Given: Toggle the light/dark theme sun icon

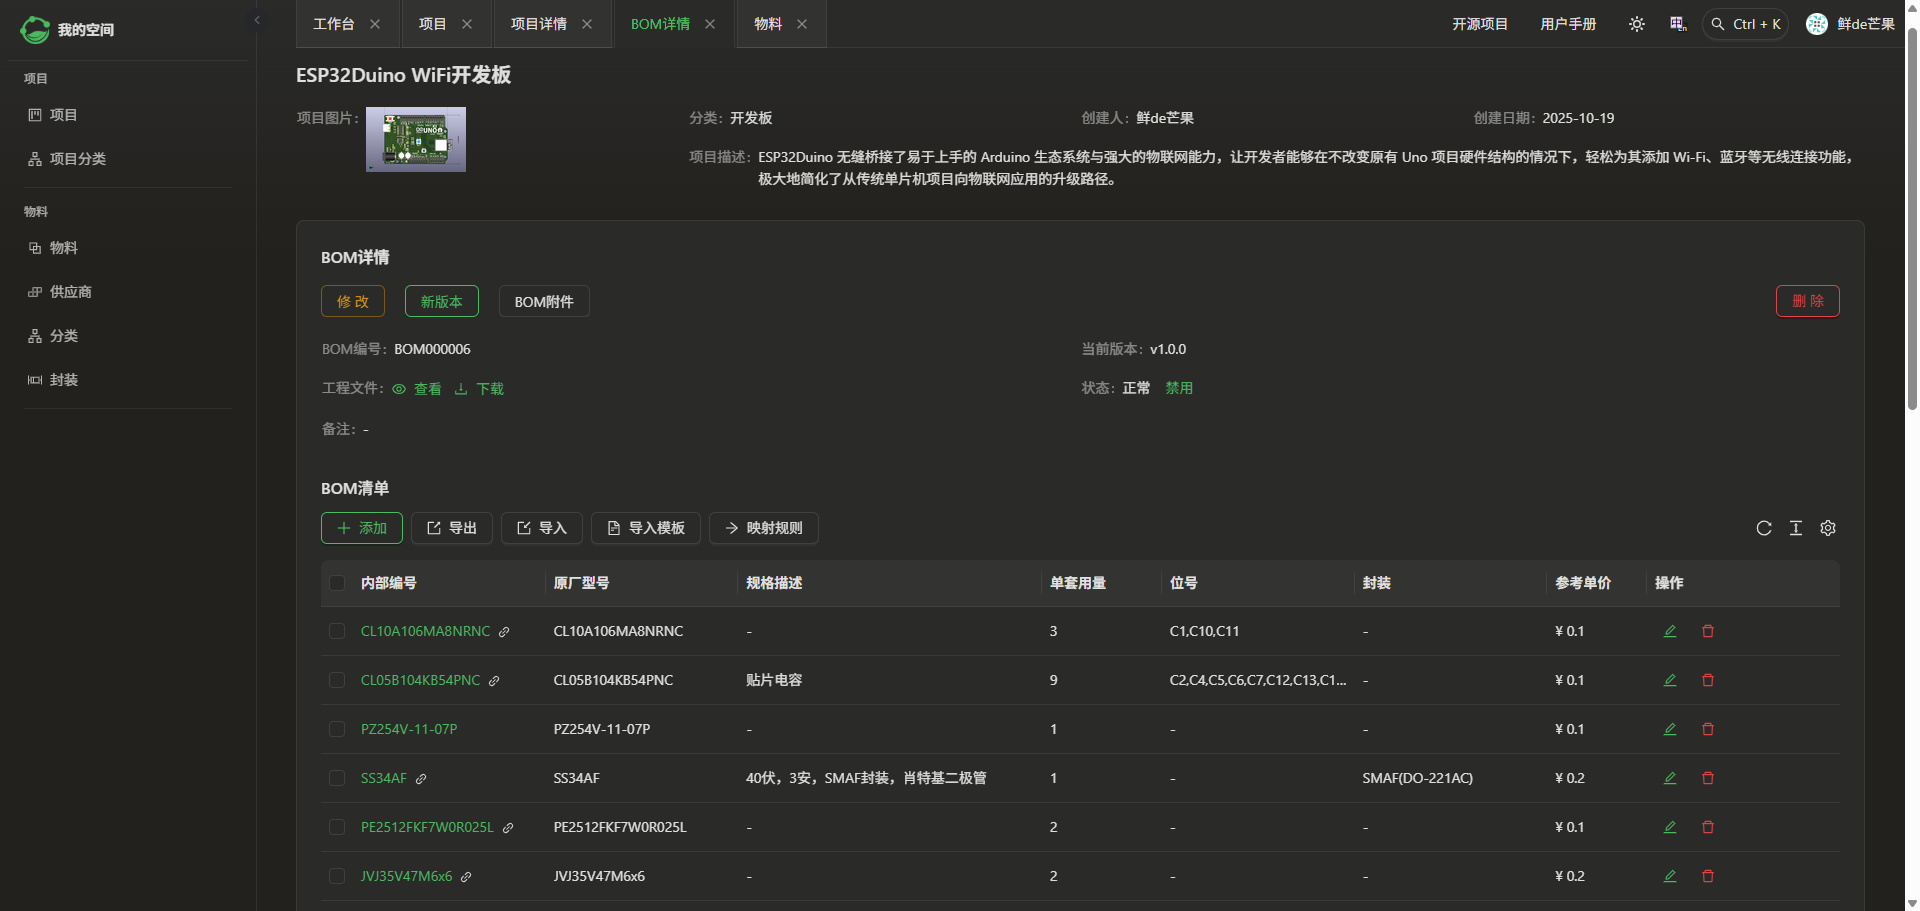Looking at the screenshot, I should click(x=1637, y=24).
